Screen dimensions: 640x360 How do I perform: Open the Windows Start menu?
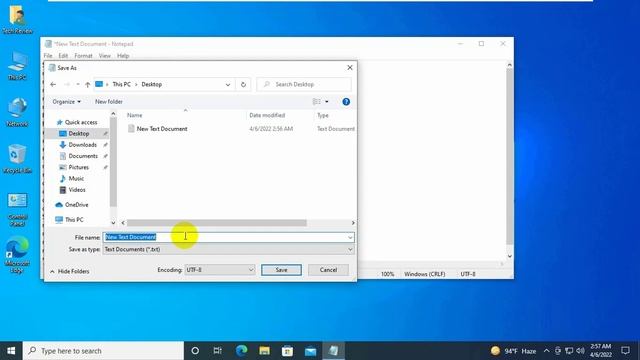(x=11, y=351)
